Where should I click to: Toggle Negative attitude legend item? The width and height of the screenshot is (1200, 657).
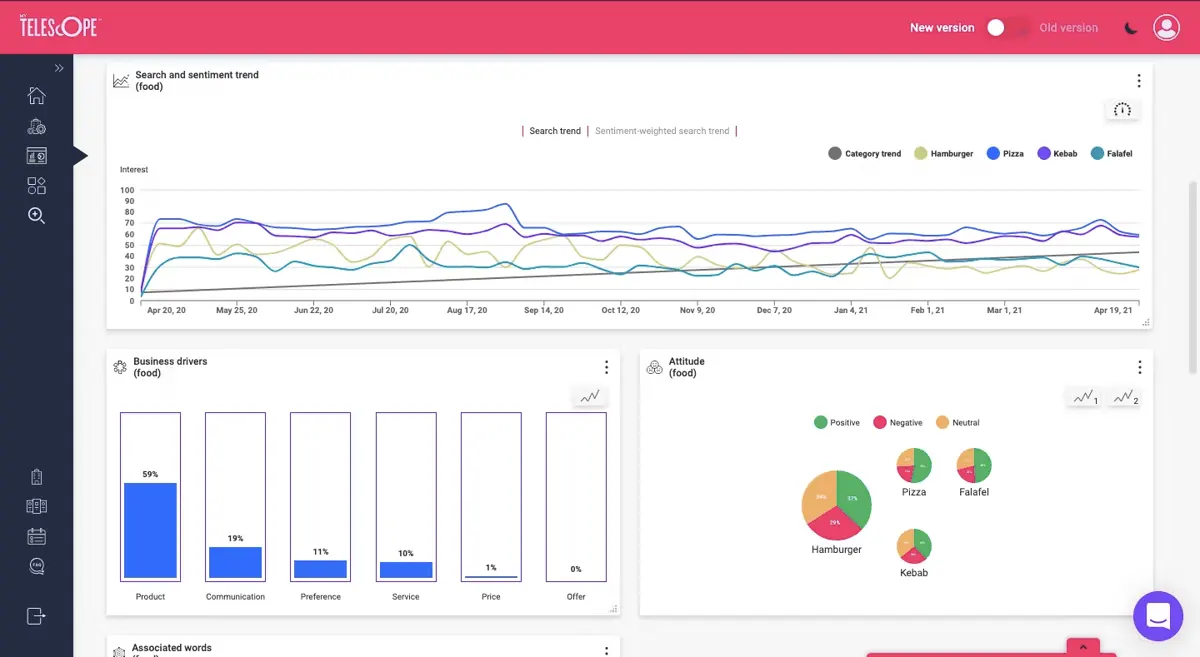point(898,423)
